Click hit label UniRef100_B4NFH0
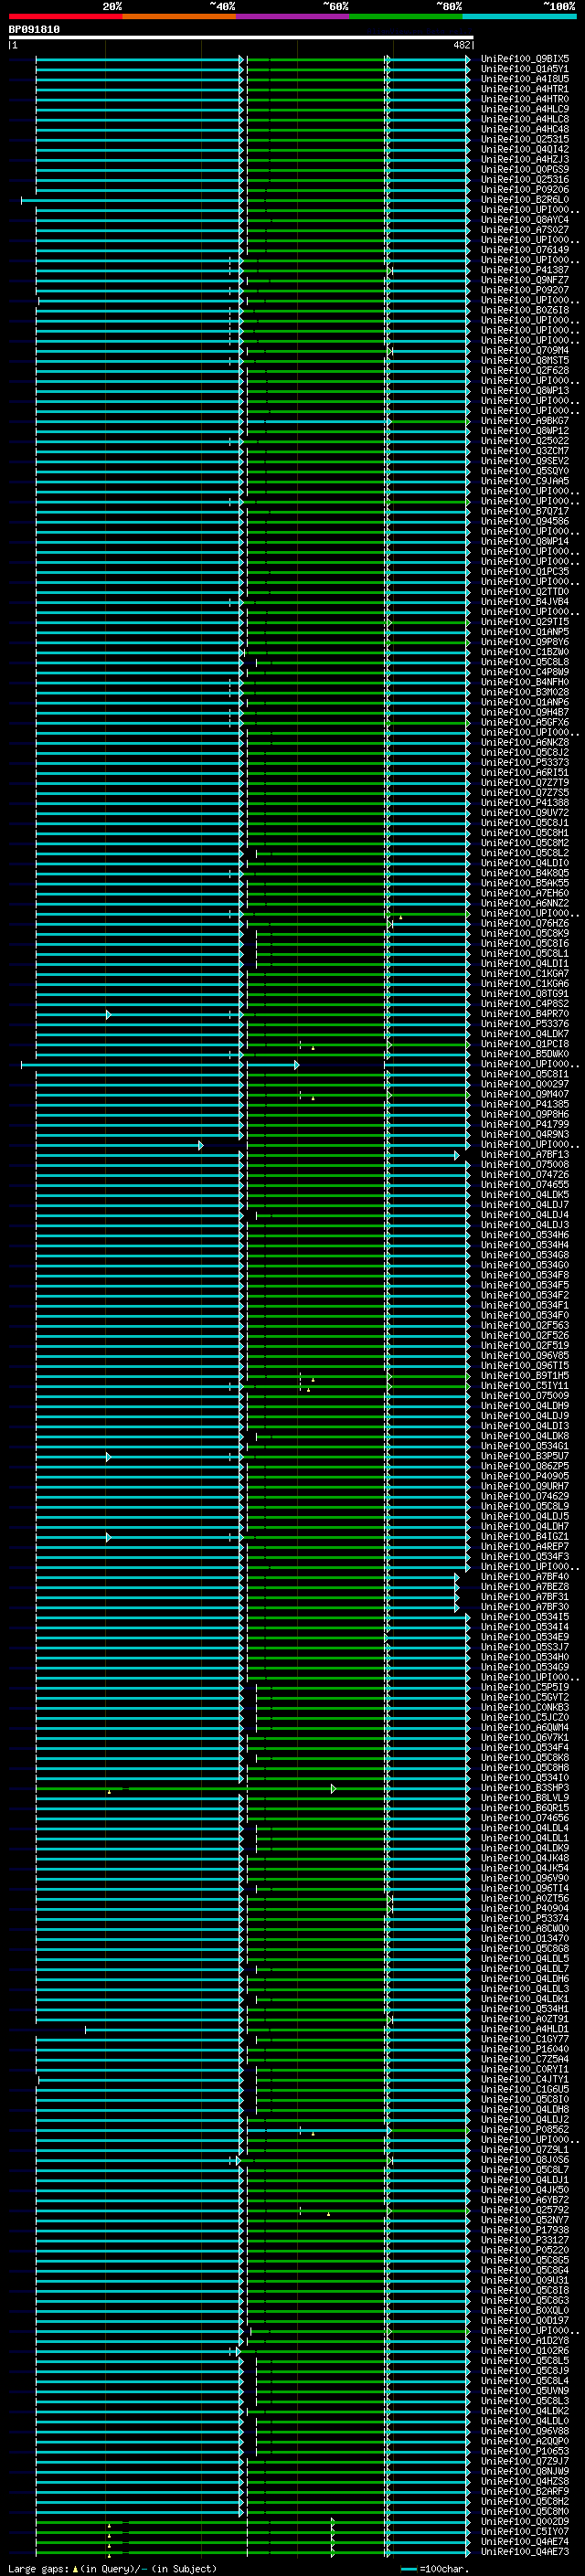Screen dimensions: 585x2576 click(525, 682)
